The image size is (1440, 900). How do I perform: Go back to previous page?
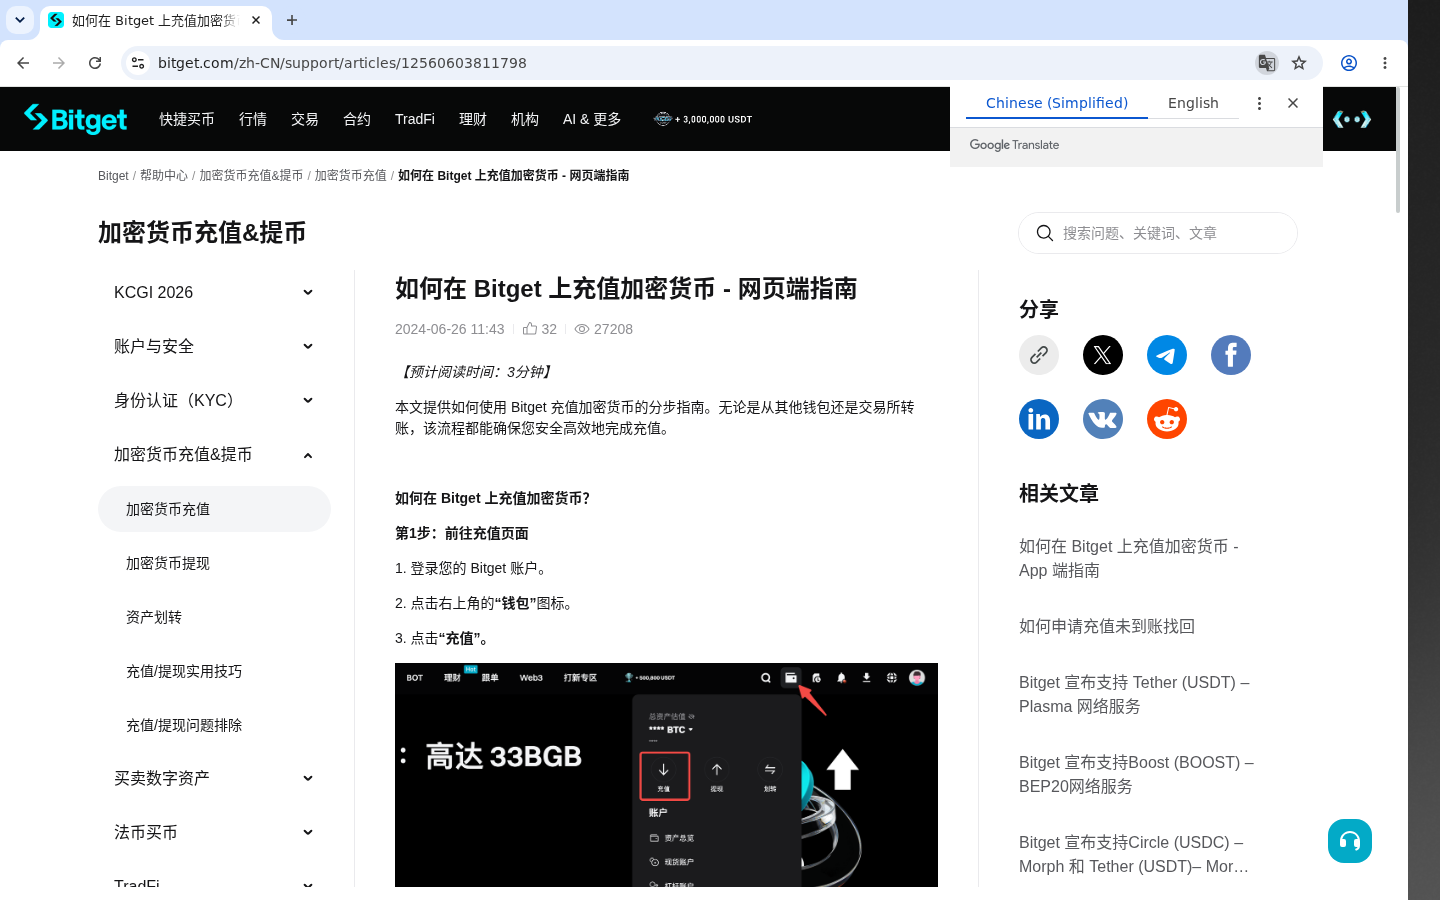click(x=23, y=63)
